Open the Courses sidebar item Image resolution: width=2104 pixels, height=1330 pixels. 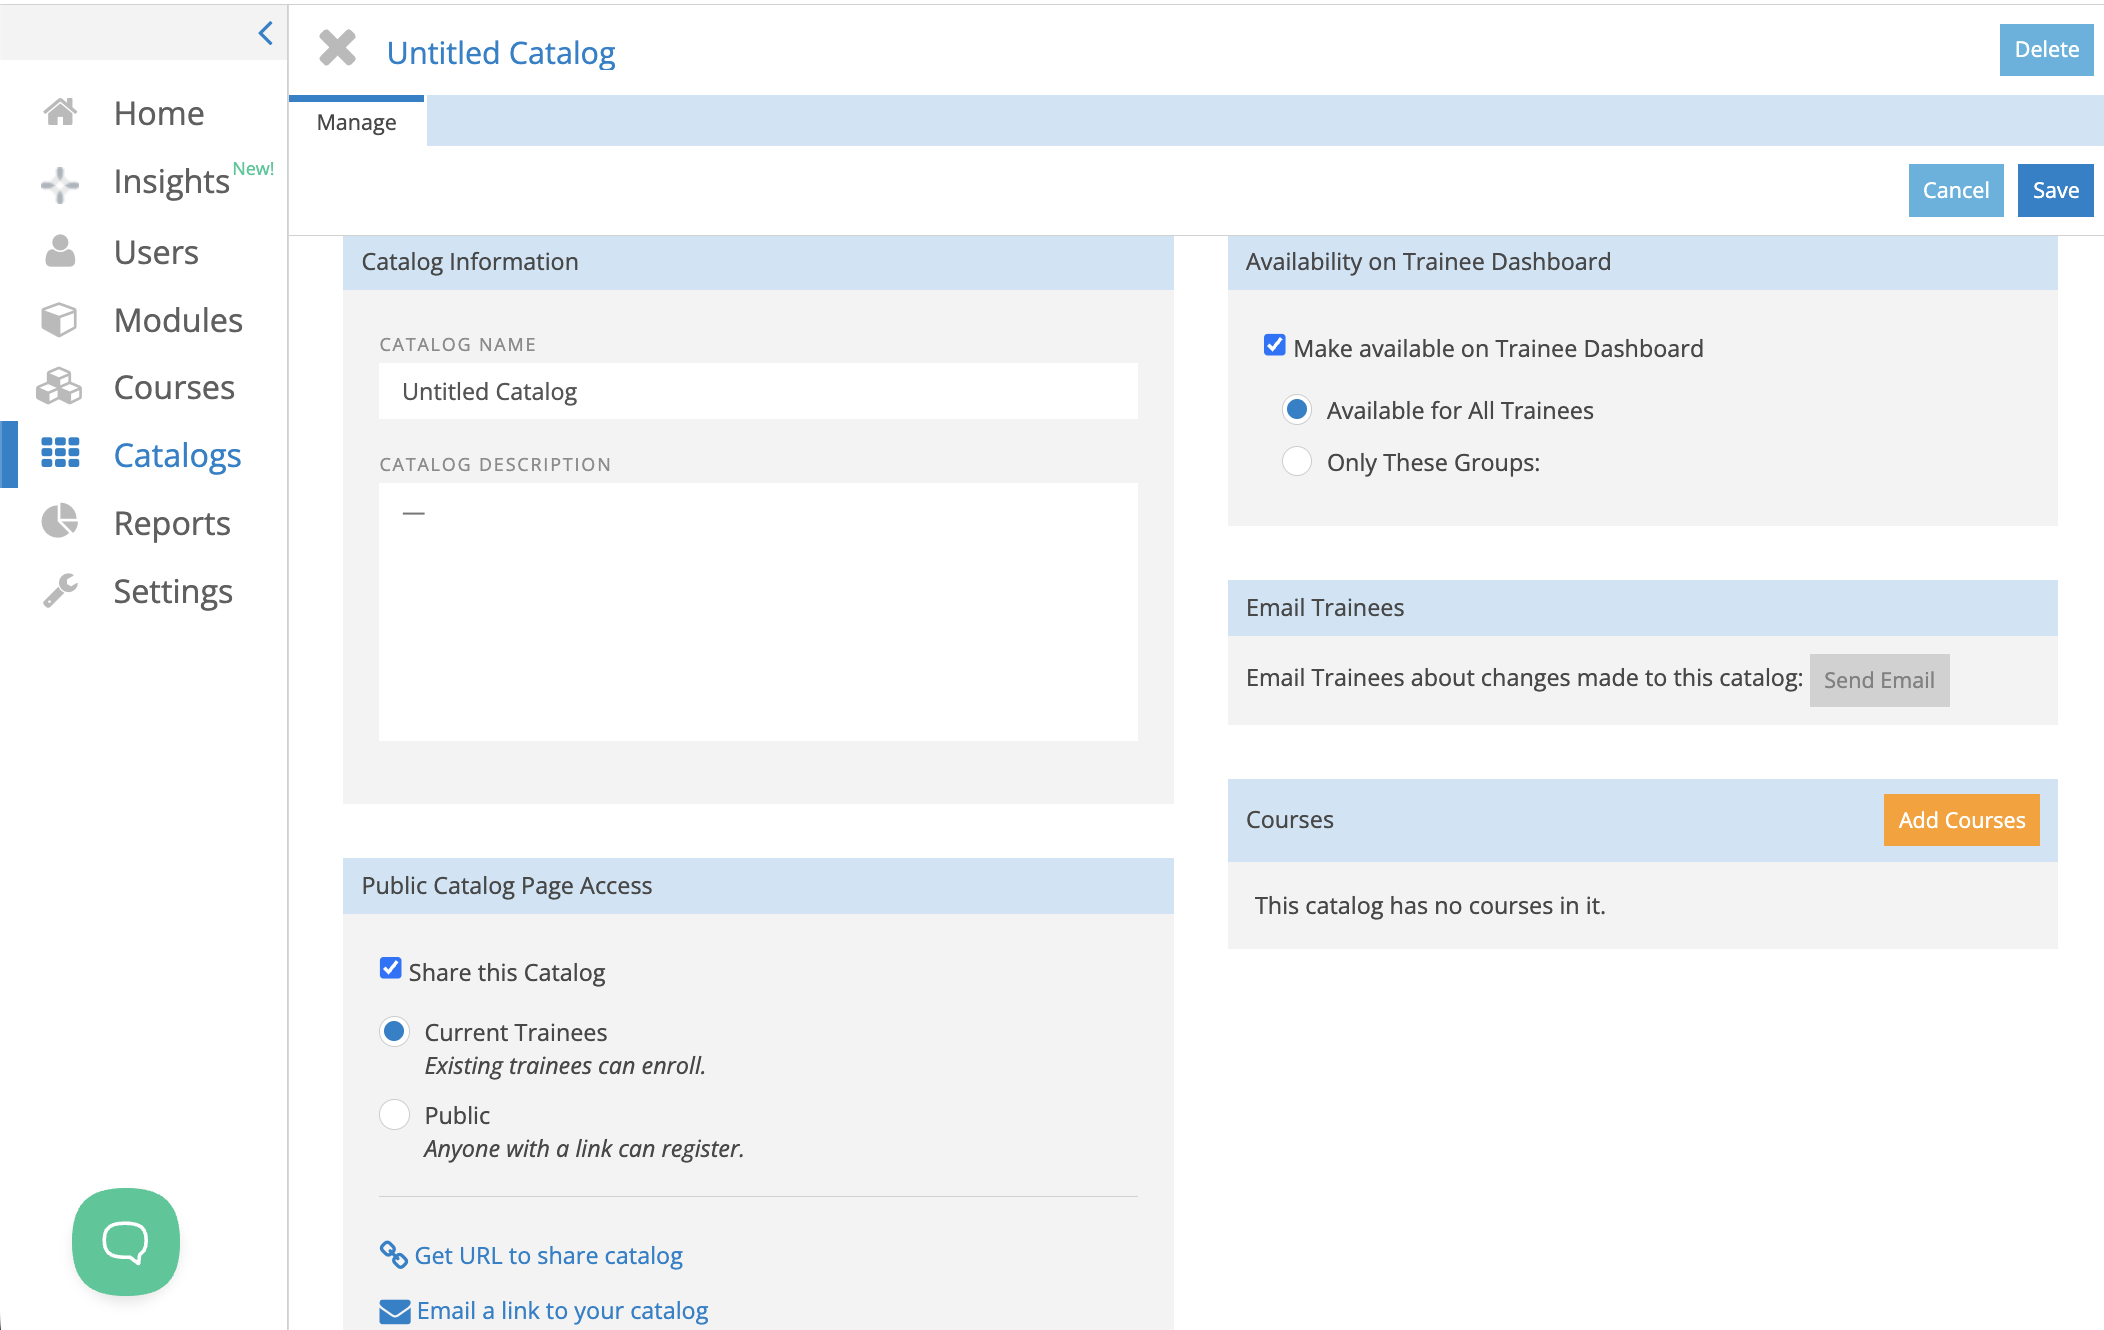(174, 387)
